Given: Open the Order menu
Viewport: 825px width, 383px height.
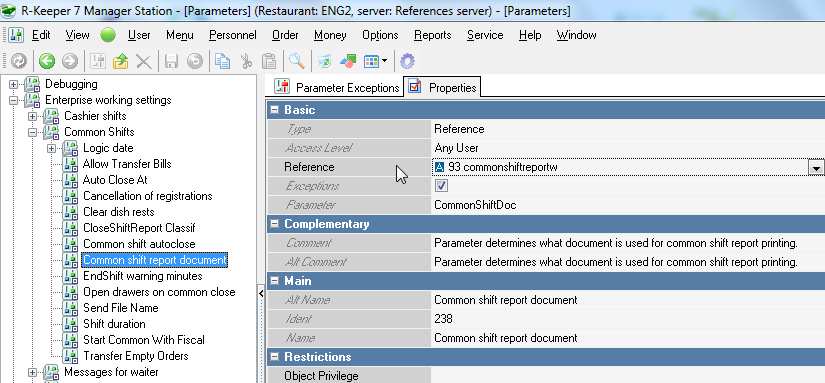Looking at the screenshot, I should (x=285, y=35).
